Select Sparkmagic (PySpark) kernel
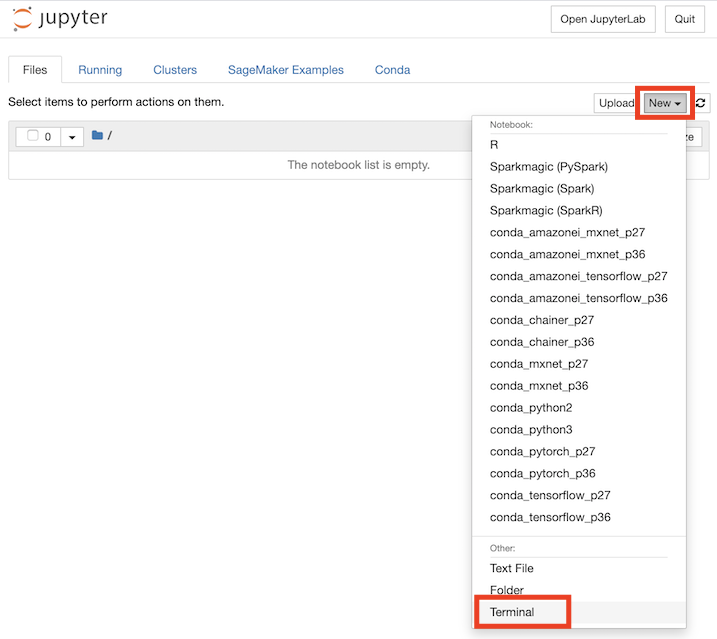Viewport: 717px width, 639px height. coord(578,166)
